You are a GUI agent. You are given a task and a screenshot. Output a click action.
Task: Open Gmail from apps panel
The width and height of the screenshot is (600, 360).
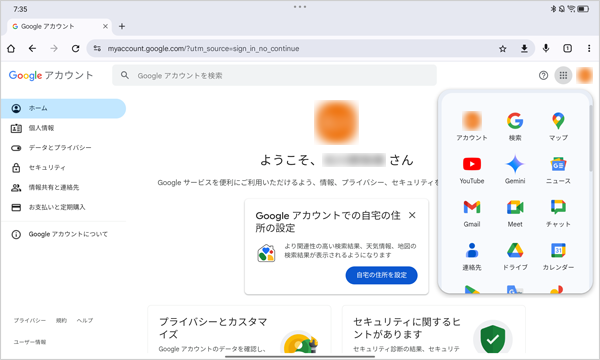coord(472,213)
